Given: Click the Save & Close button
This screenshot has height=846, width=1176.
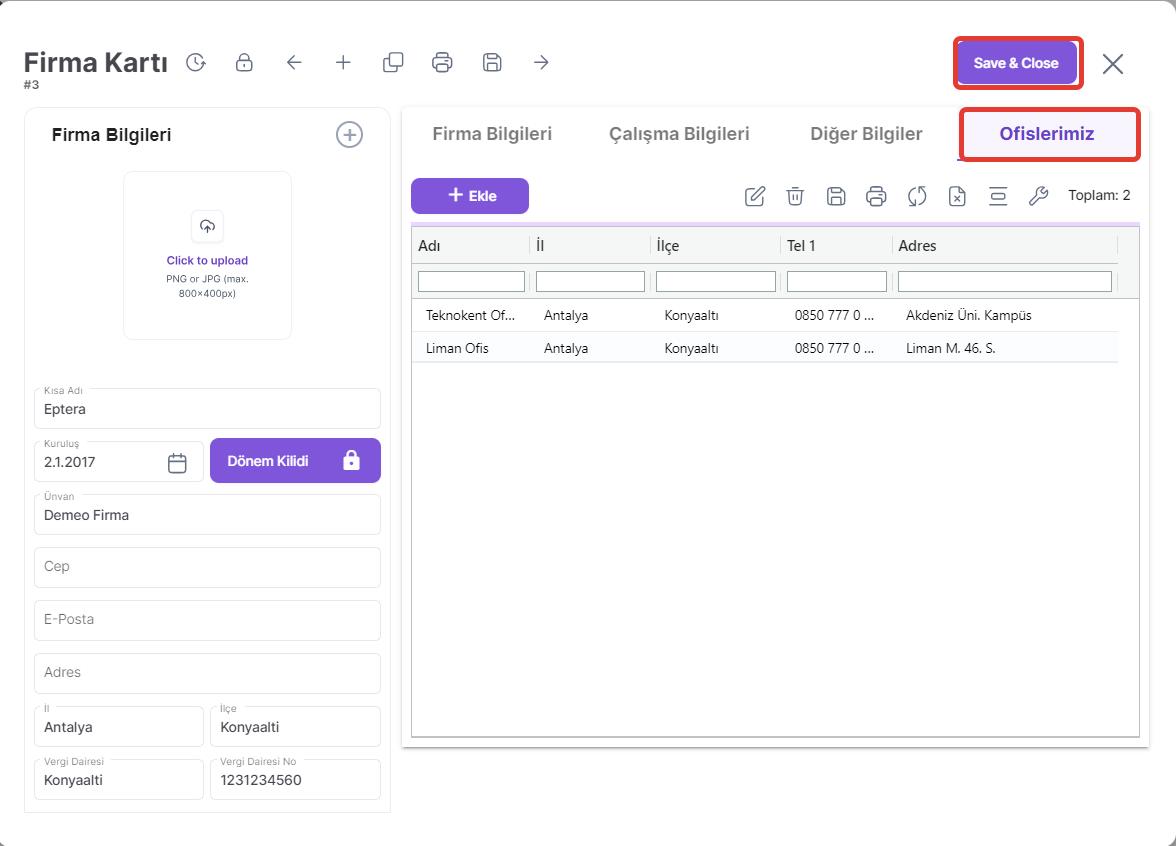Looking at the screenshot, I should tap(1016, 63).
